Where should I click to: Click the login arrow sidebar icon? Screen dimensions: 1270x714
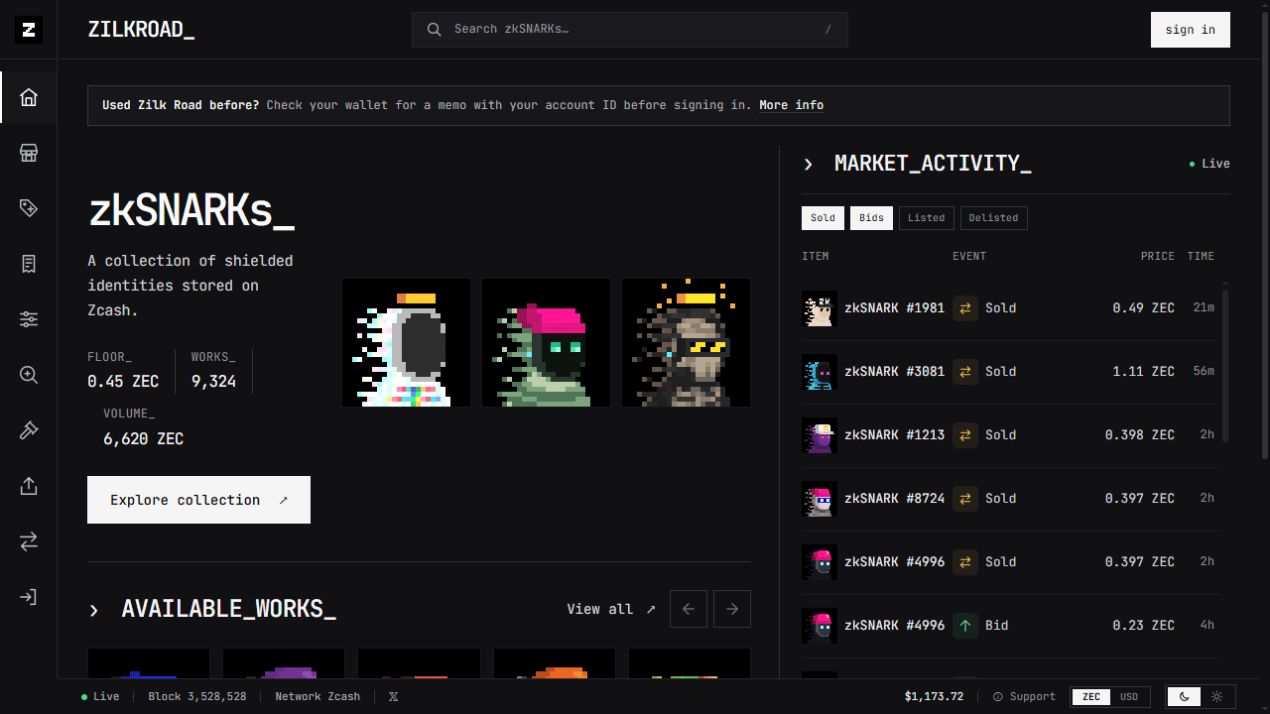28,597
